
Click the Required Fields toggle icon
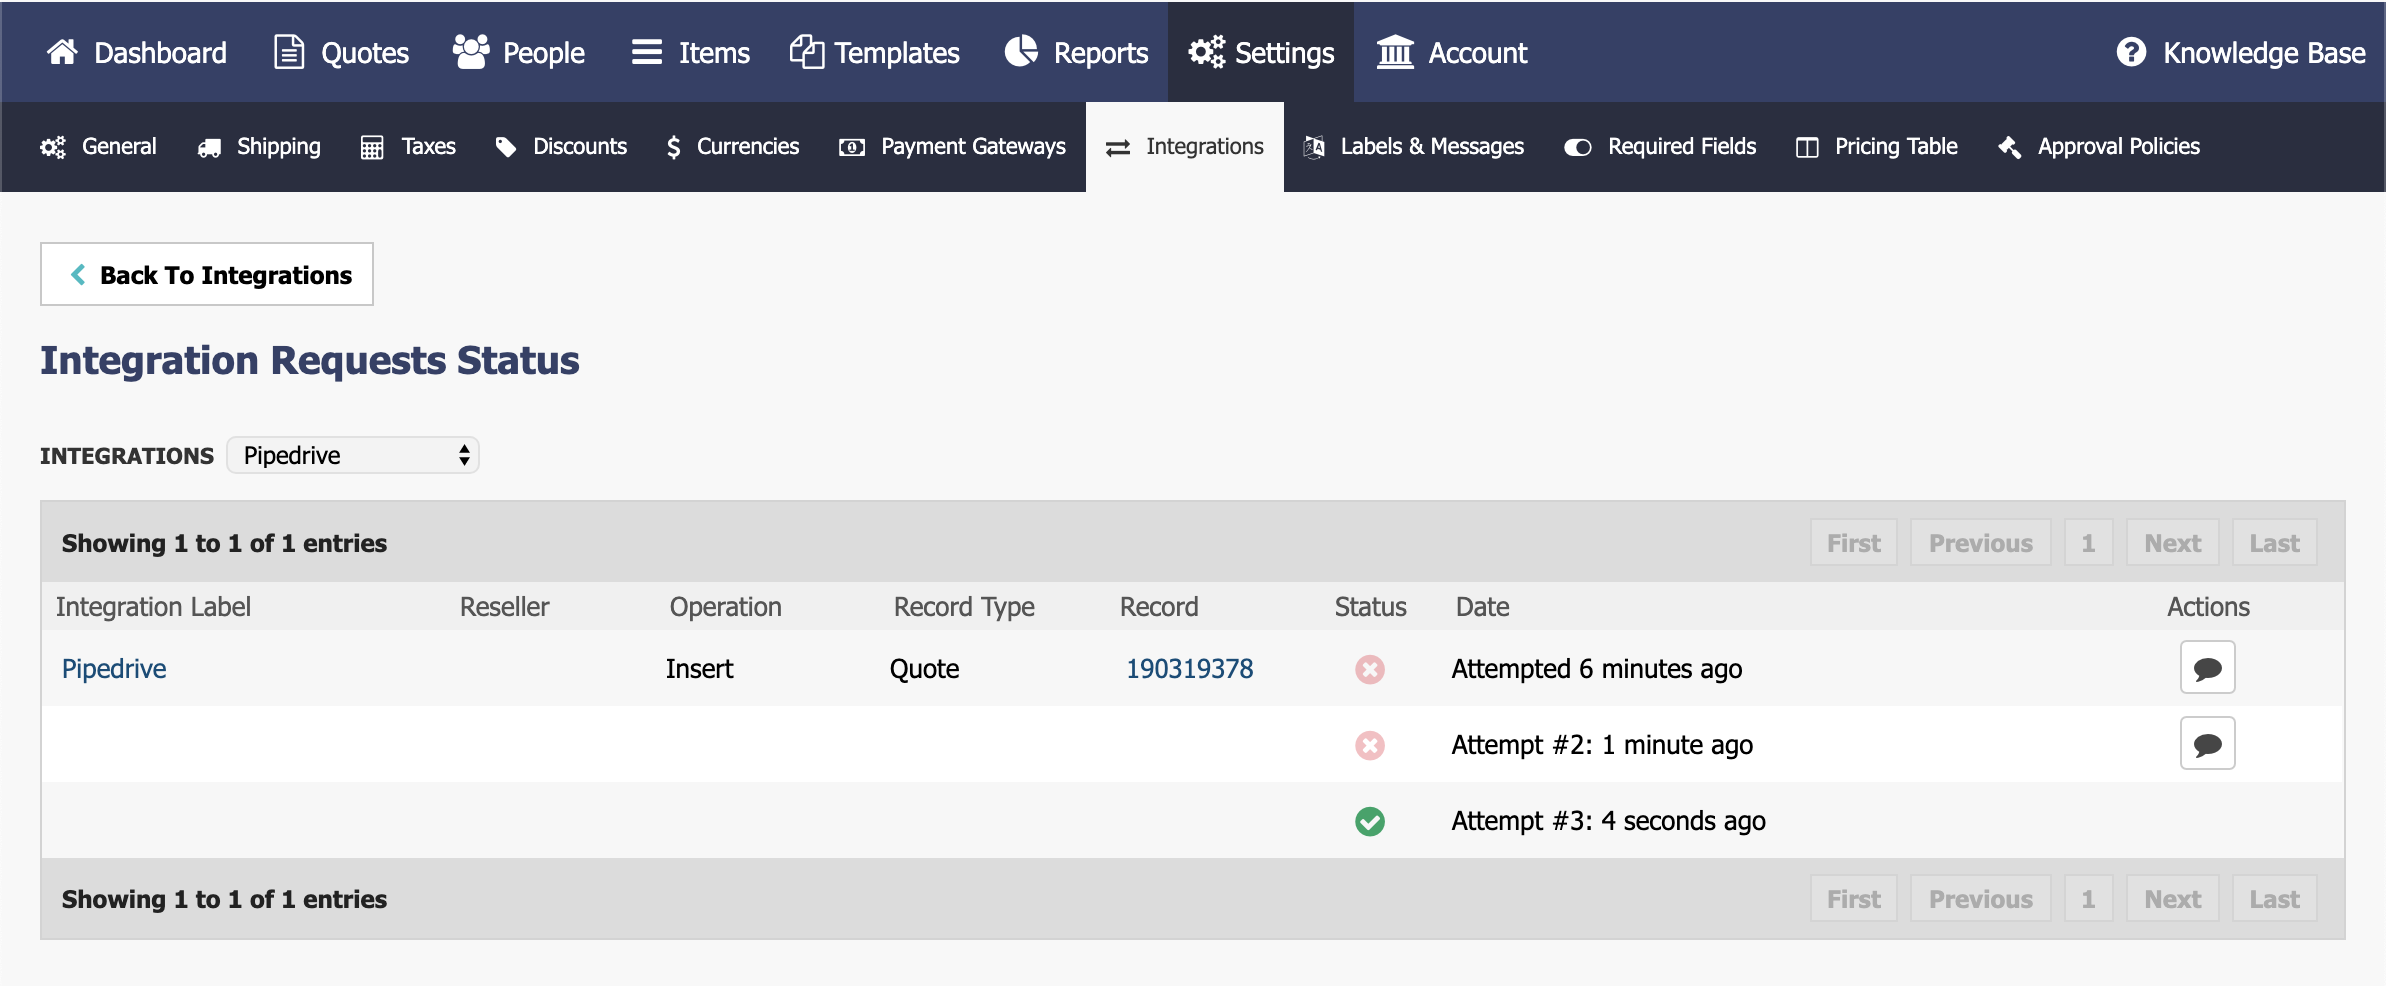coord(1578,148)
